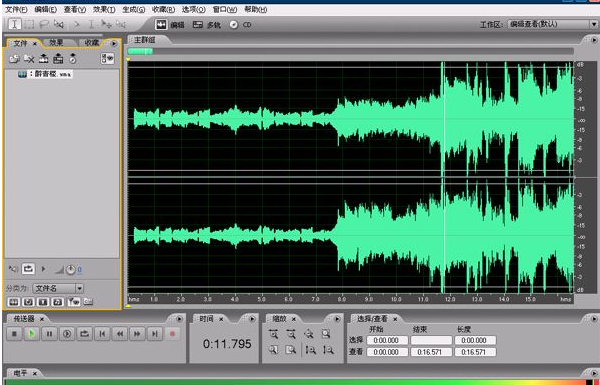Start playback with the green Play button
Screen dimensions: 600x385
point(32,334)
